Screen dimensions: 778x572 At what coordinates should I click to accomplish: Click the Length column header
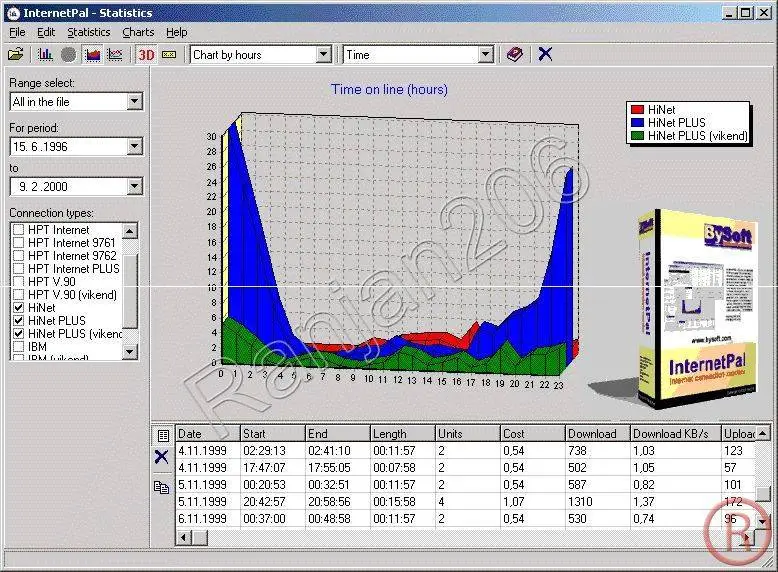[403, 434]
